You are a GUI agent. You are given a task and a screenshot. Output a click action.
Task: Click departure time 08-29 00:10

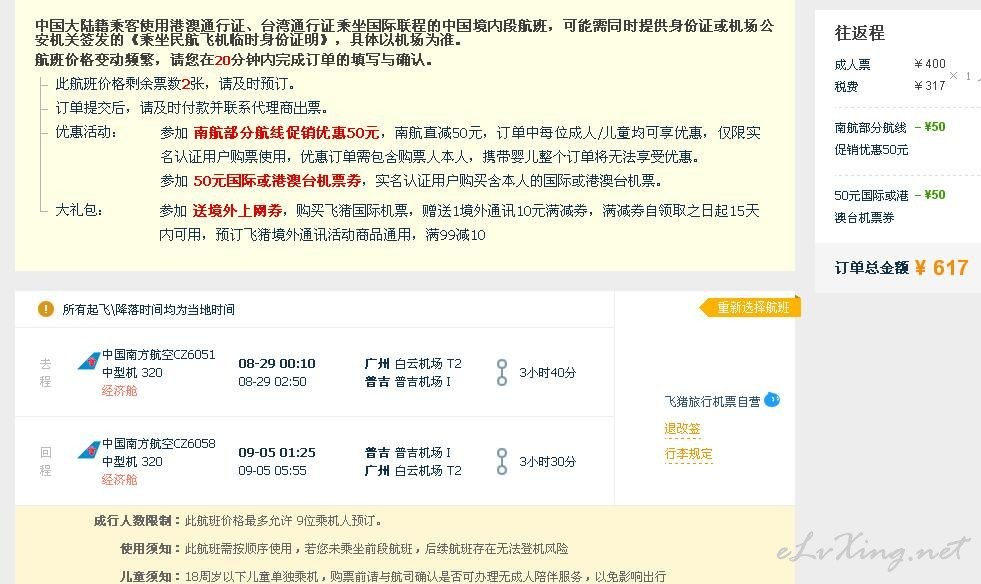point(277,363)
